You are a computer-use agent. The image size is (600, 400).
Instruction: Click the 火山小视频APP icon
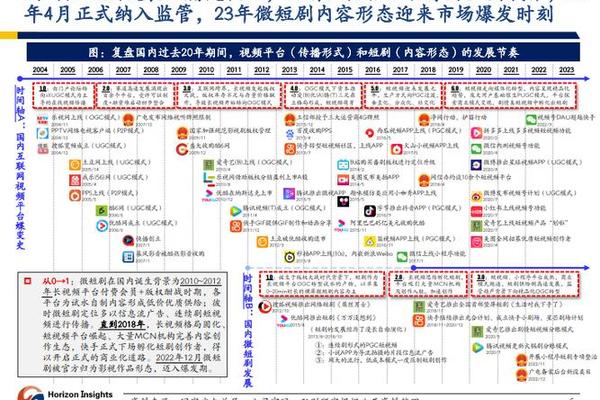(x=396, y=149)
